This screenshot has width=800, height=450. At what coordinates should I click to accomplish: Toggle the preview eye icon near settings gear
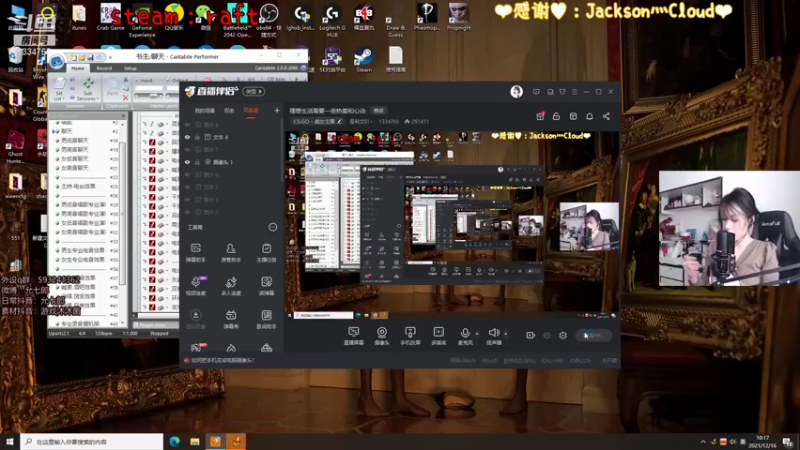pos(547,335)
